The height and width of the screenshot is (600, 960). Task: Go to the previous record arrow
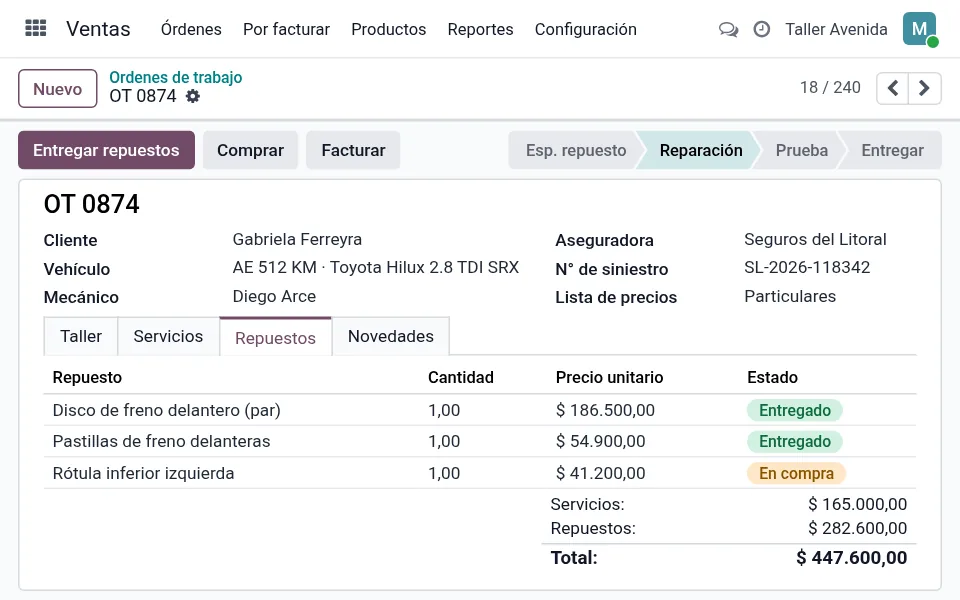tap(893, 88)
